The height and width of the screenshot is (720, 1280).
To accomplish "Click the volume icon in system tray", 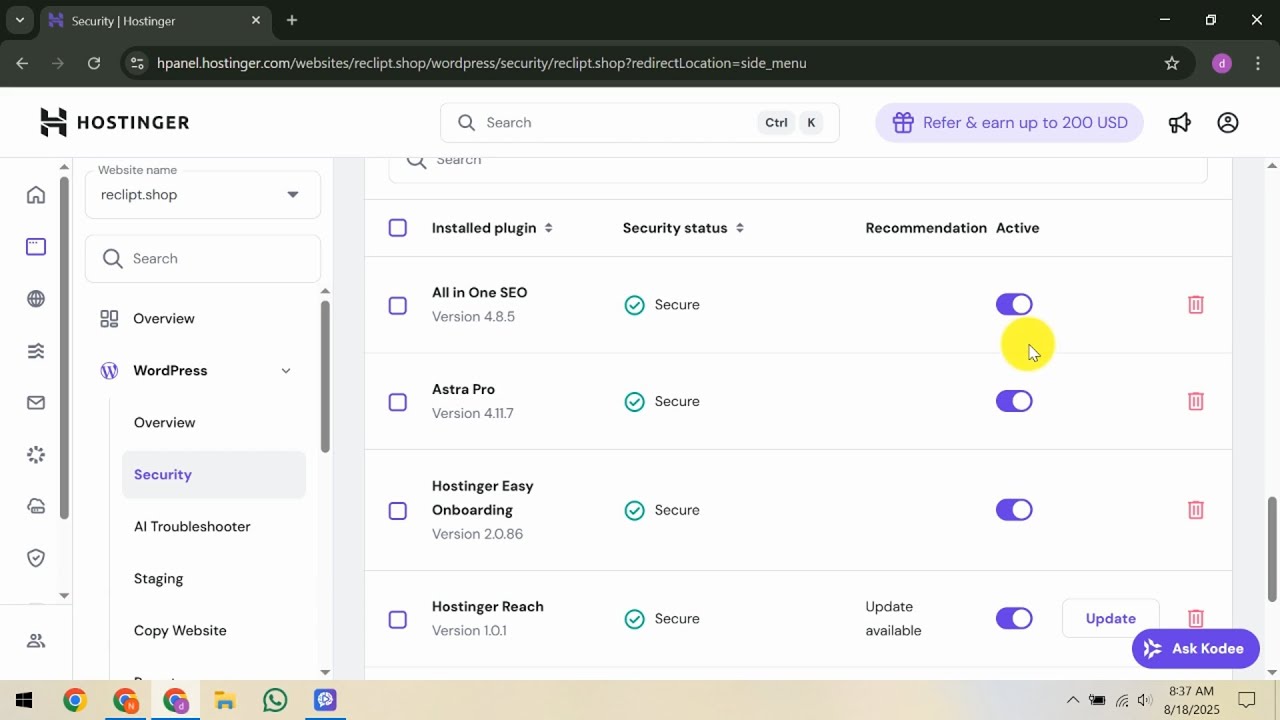I will pos(1145,700).
